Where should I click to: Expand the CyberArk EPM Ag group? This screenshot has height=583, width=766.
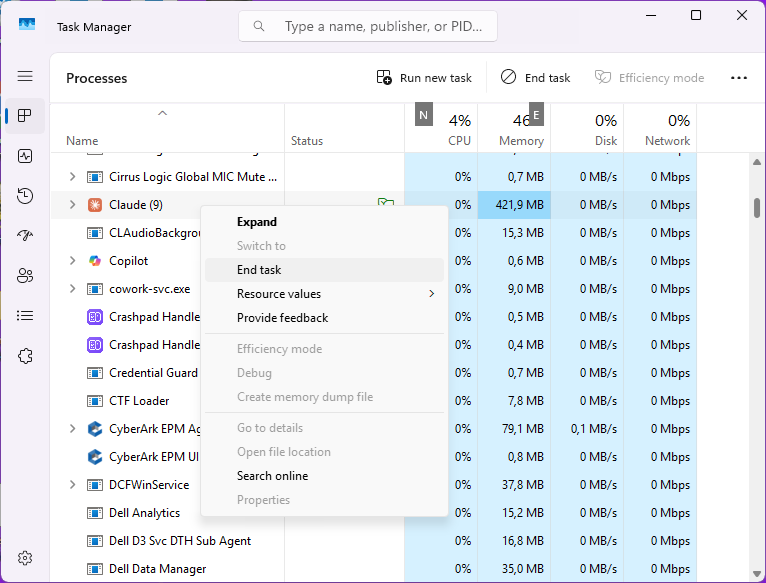pyautogui.click(x=72, y=429)
